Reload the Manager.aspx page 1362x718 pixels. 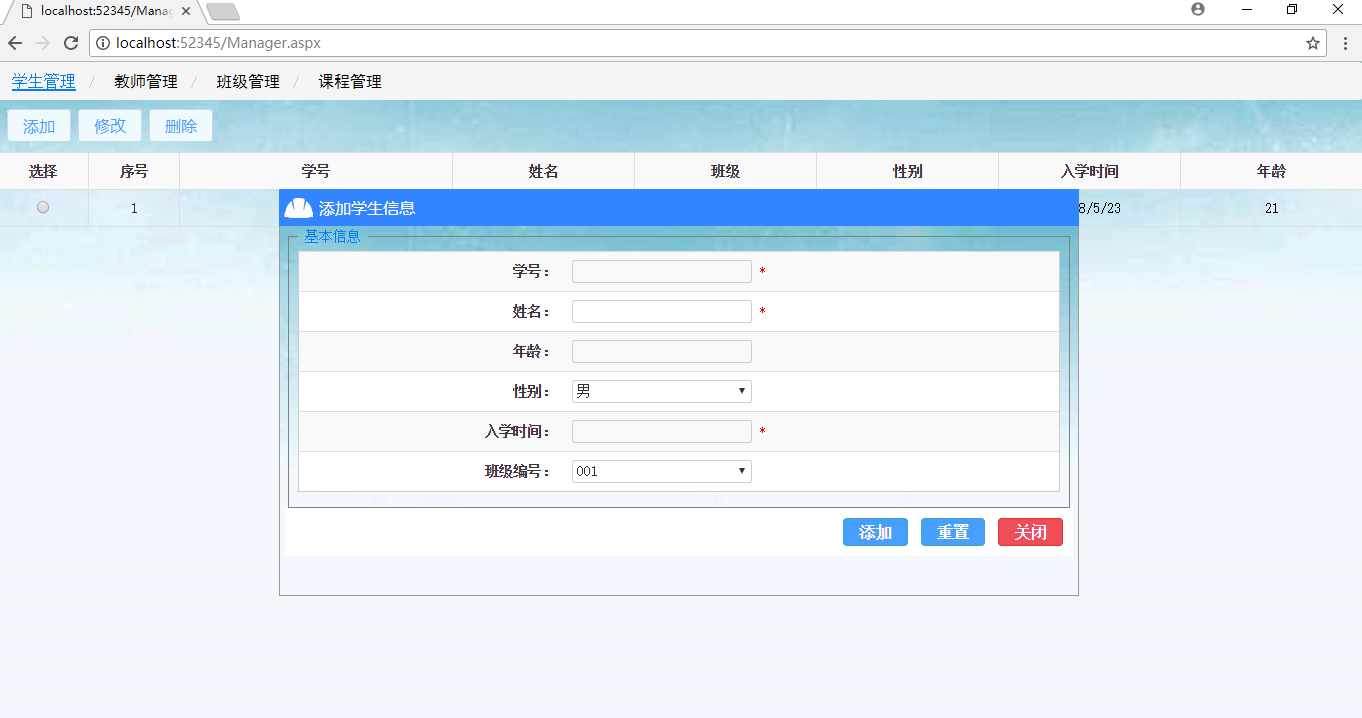pos(71,43)
